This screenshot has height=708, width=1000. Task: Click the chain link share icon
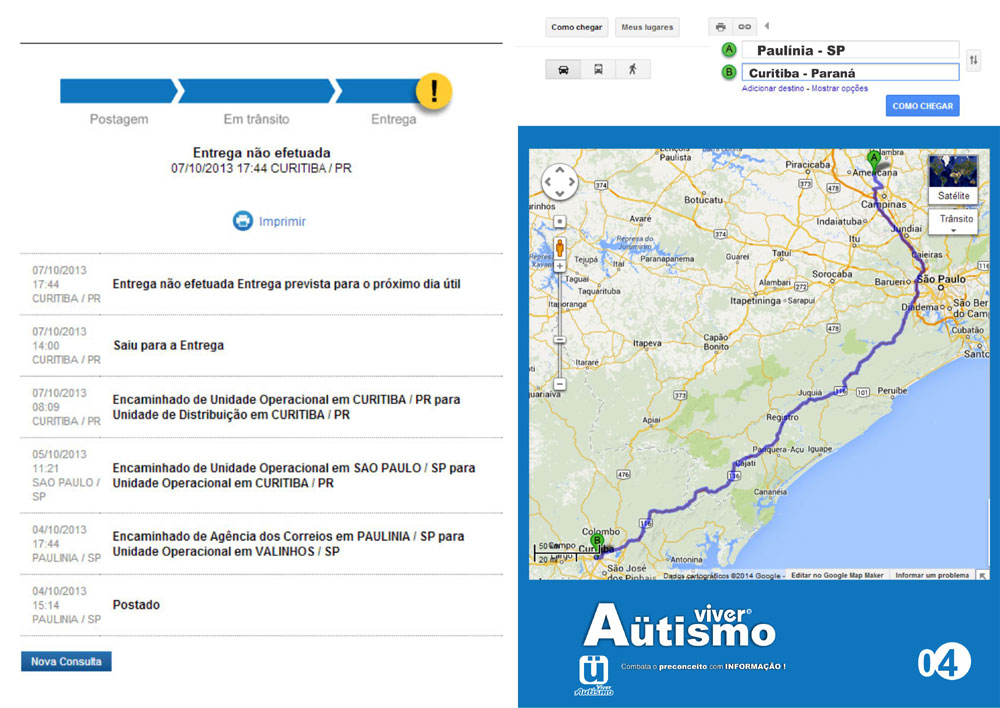(744, 27)
